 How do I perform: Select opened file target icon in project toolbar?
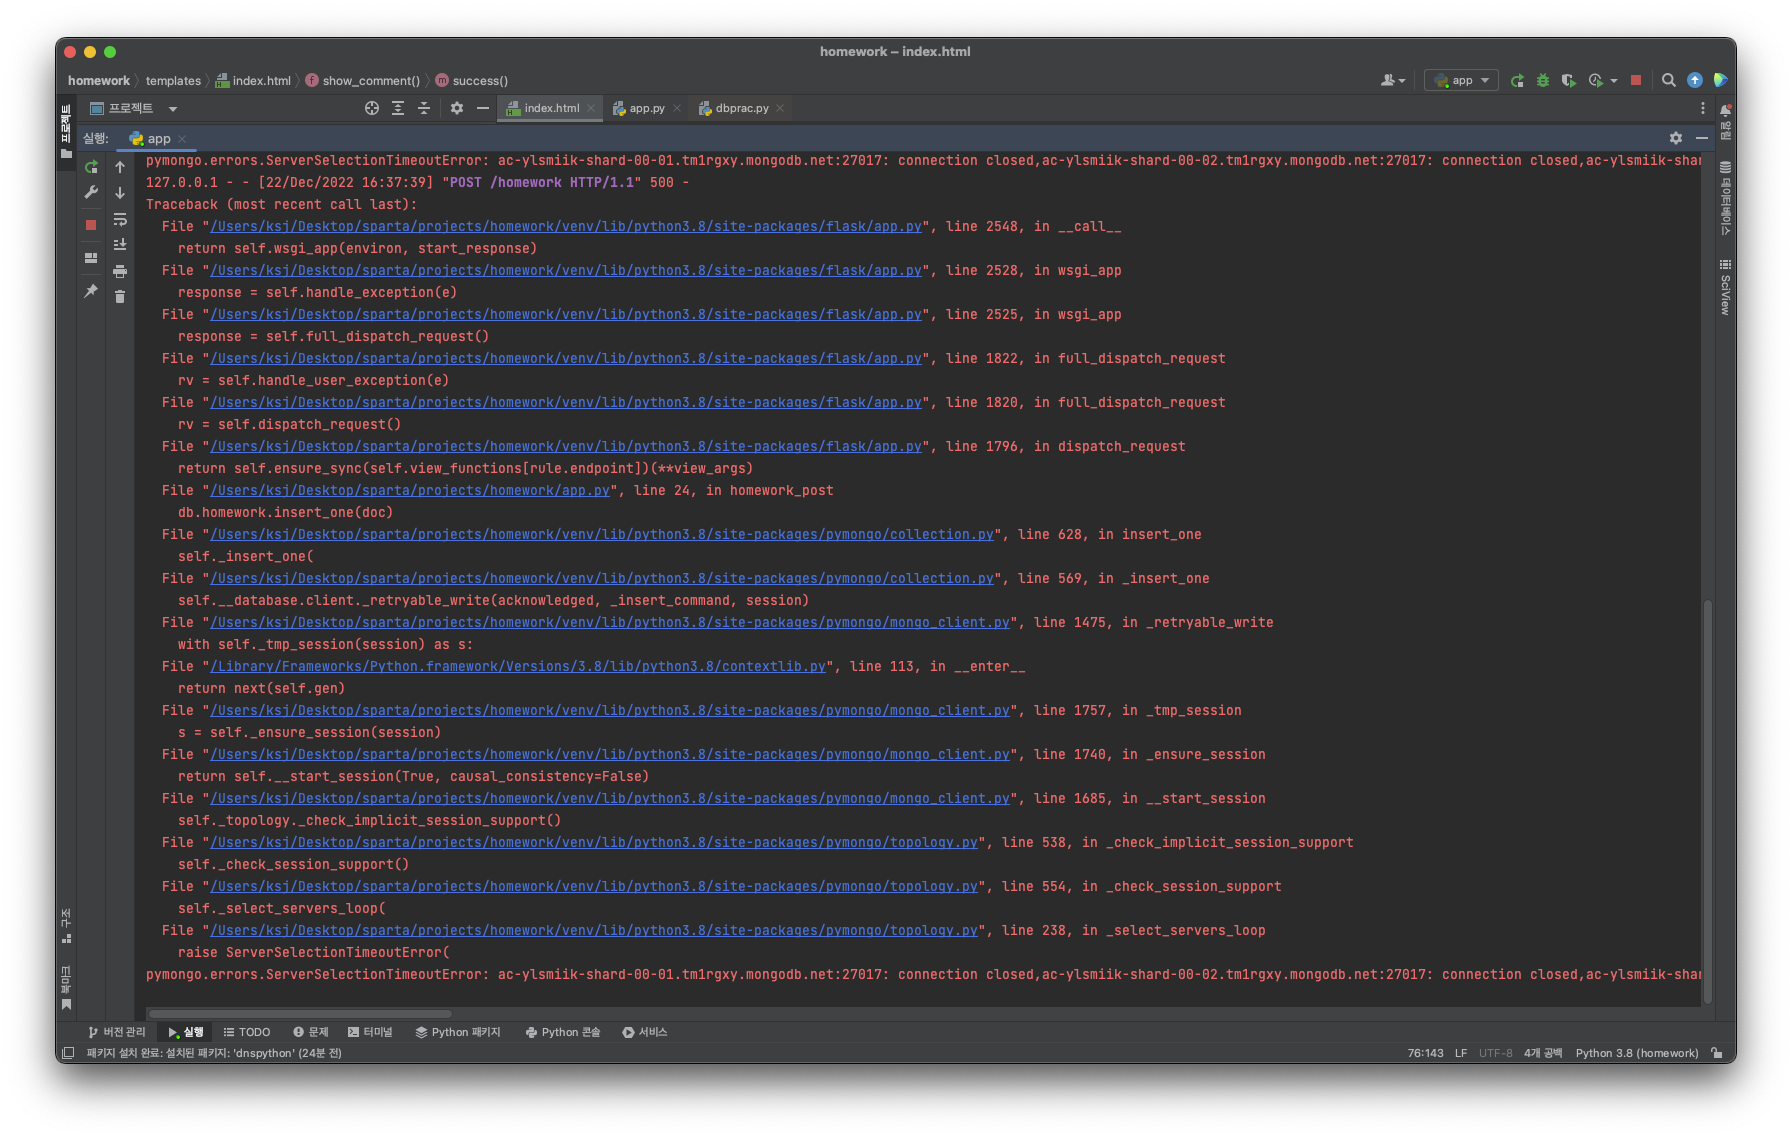click(x=372, y=108)
